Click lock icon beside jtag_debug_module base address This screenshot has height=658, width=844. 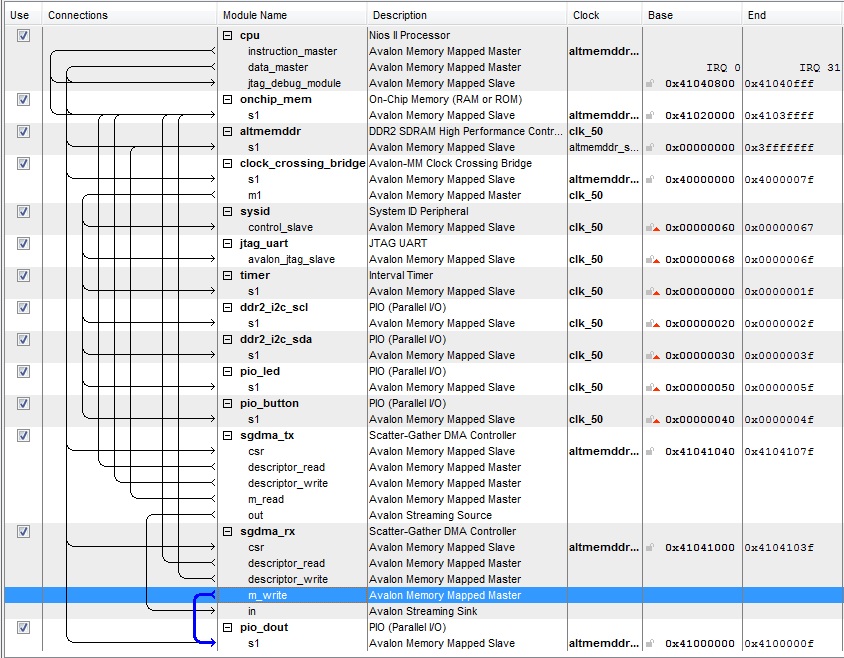651,84
